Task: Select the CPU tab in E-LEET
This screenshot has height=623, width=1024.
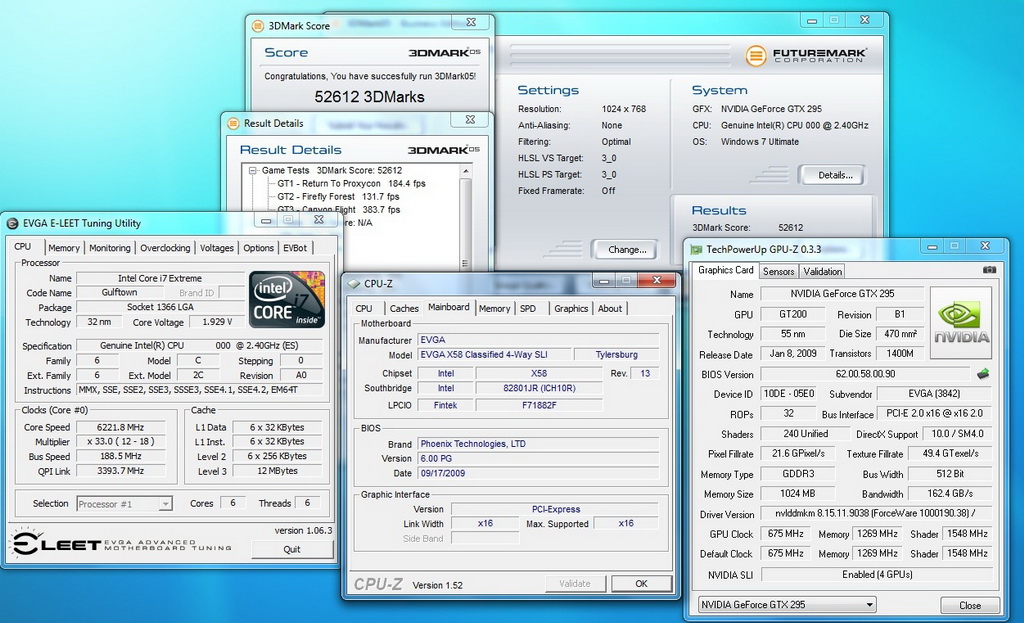Action: 23,247
